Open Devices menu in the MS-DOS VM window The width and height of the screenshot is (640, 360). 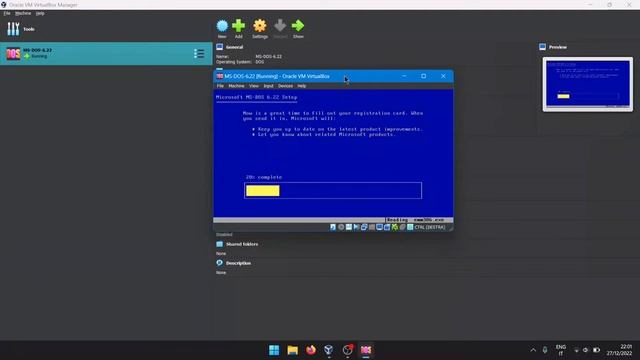[285, 86]
